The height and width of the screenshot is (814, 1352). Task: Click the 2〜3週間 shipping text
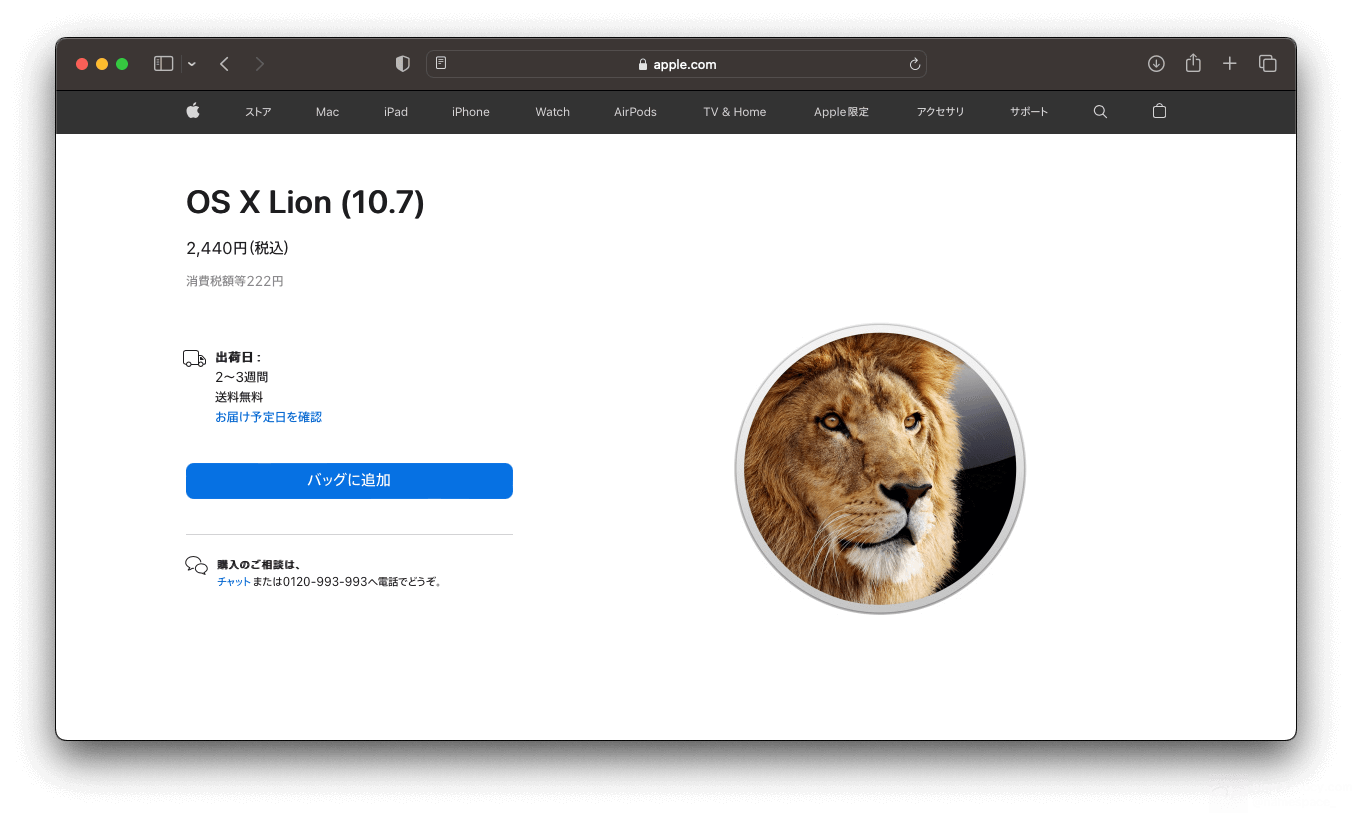pos(241,377)
